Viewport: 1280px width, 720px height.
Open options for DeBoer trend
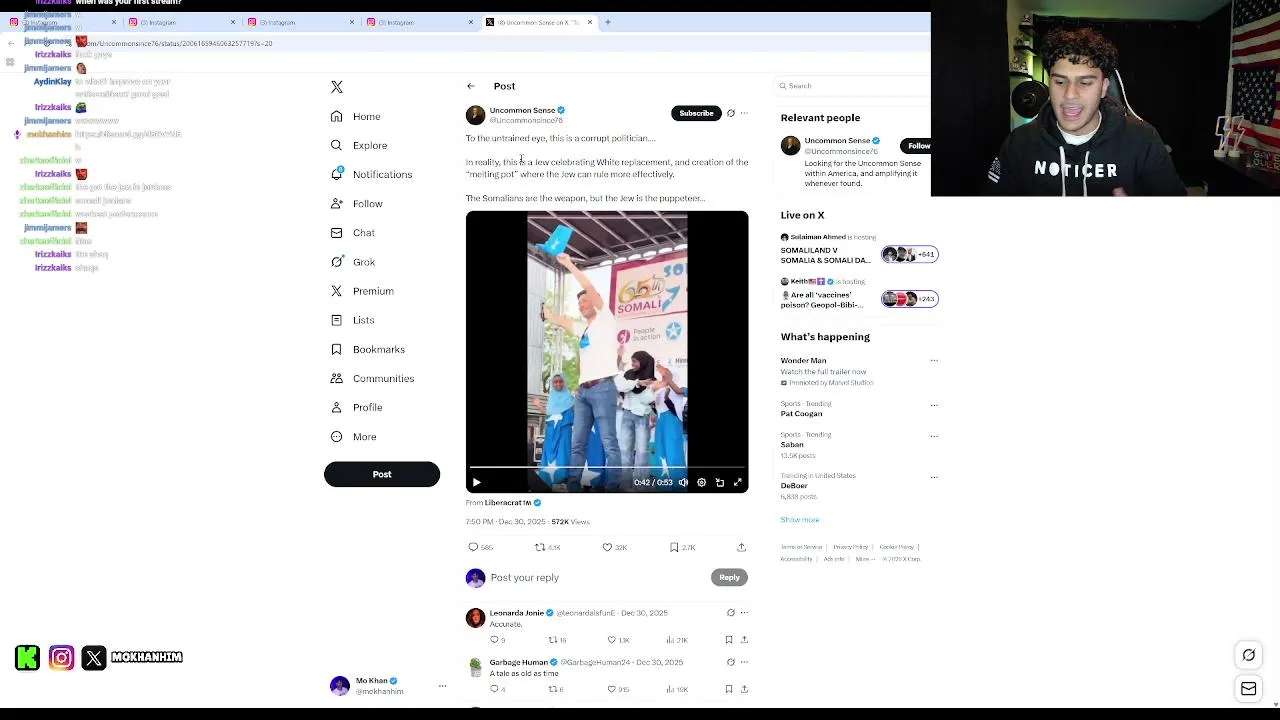point(934,477)
